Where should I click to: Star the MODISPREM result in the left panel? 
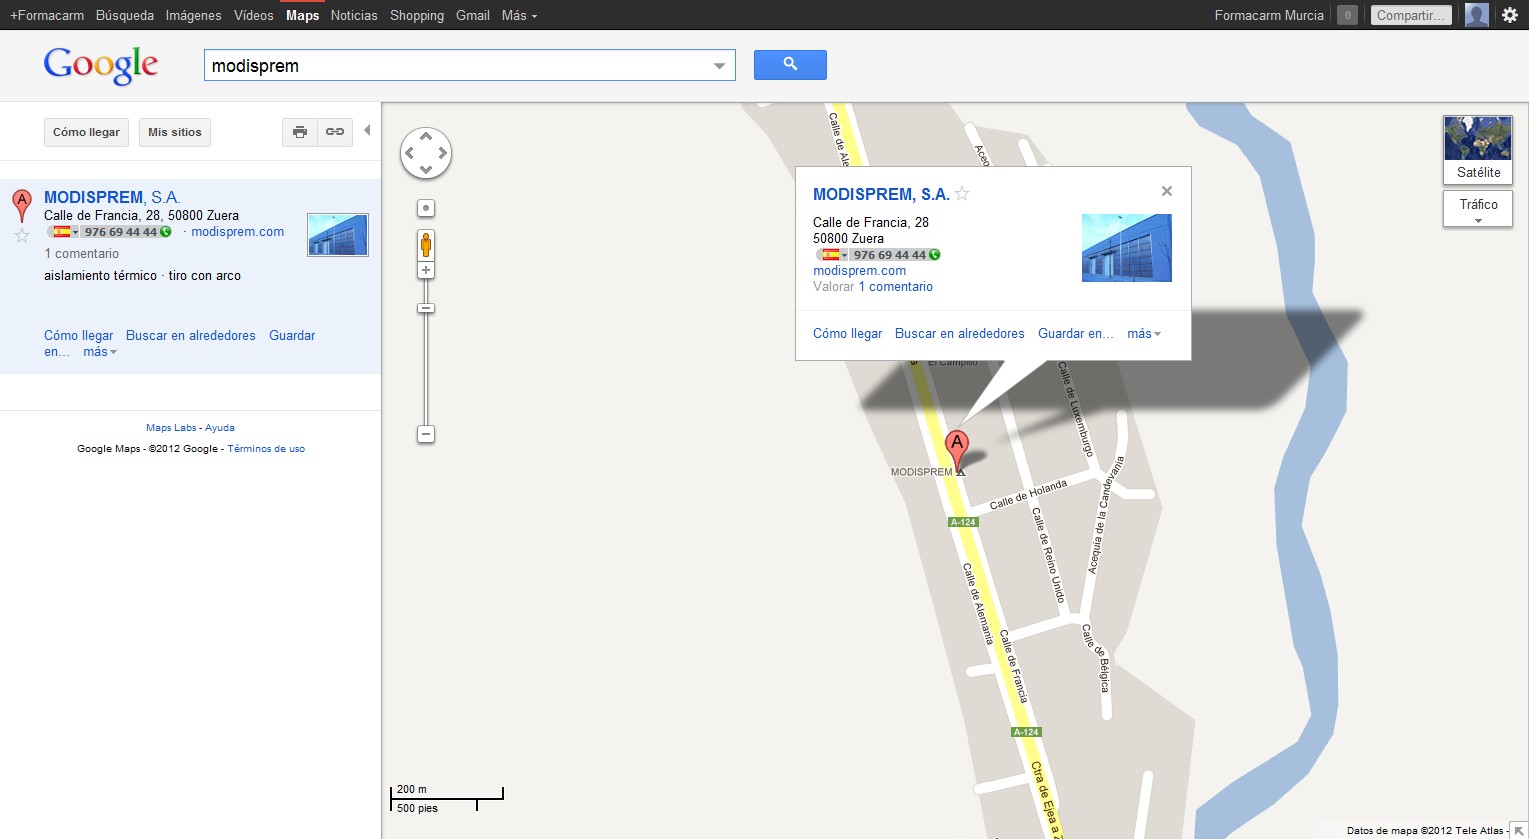coord(22,236)
